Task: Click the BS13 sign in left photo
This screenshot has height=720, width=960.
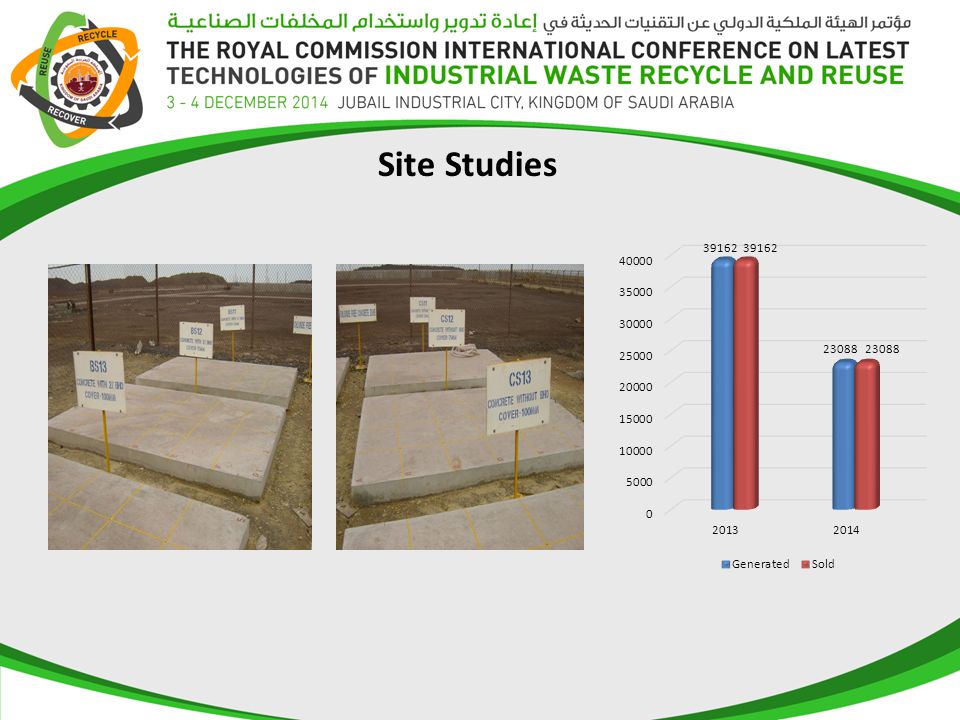Action: [99, 381]
